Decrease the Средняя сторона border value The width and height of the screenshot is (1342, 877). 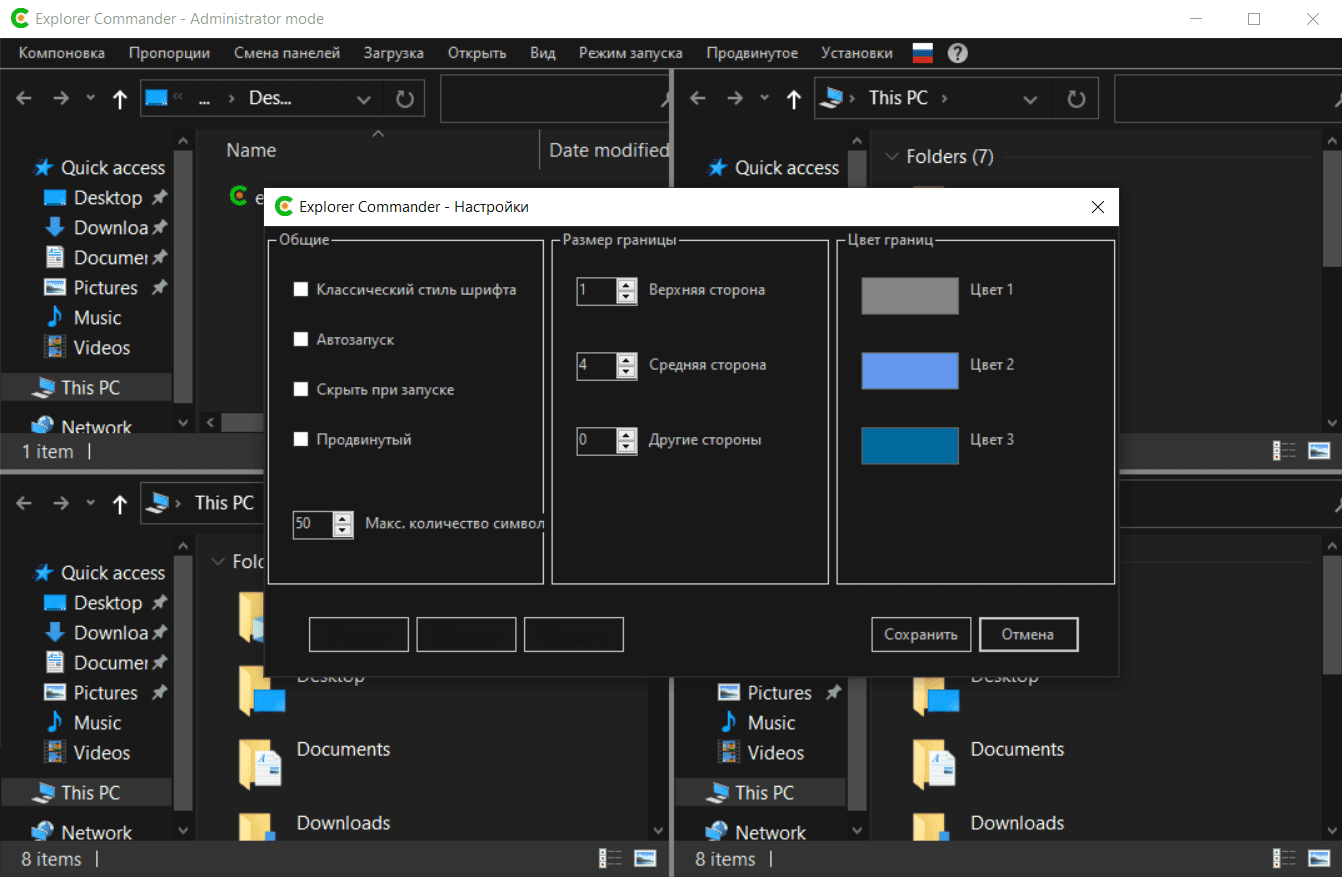[627, 372]
